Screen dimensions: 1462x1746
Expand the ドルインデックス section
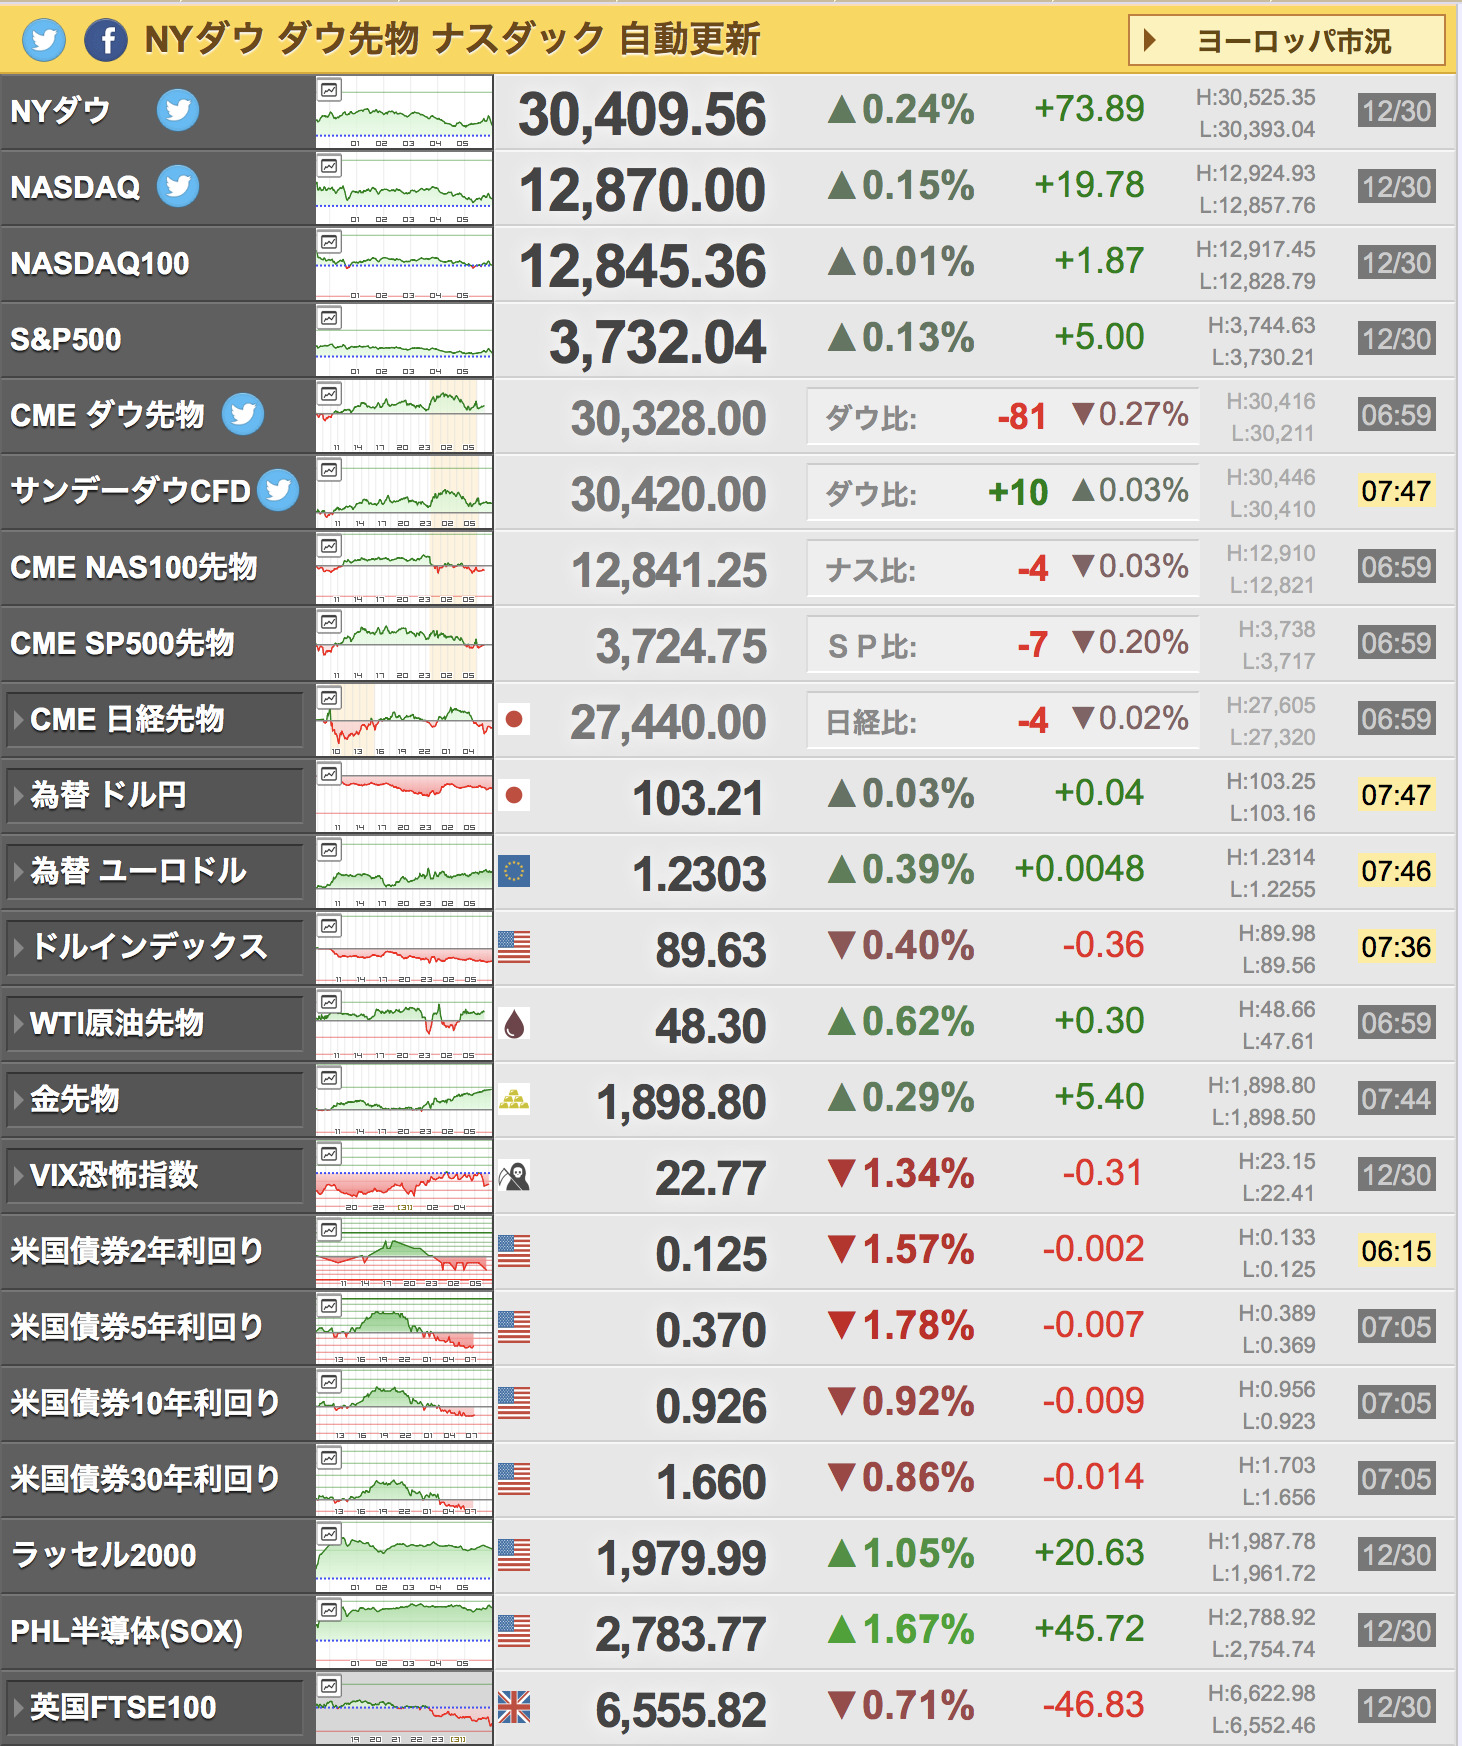[154, 947]
